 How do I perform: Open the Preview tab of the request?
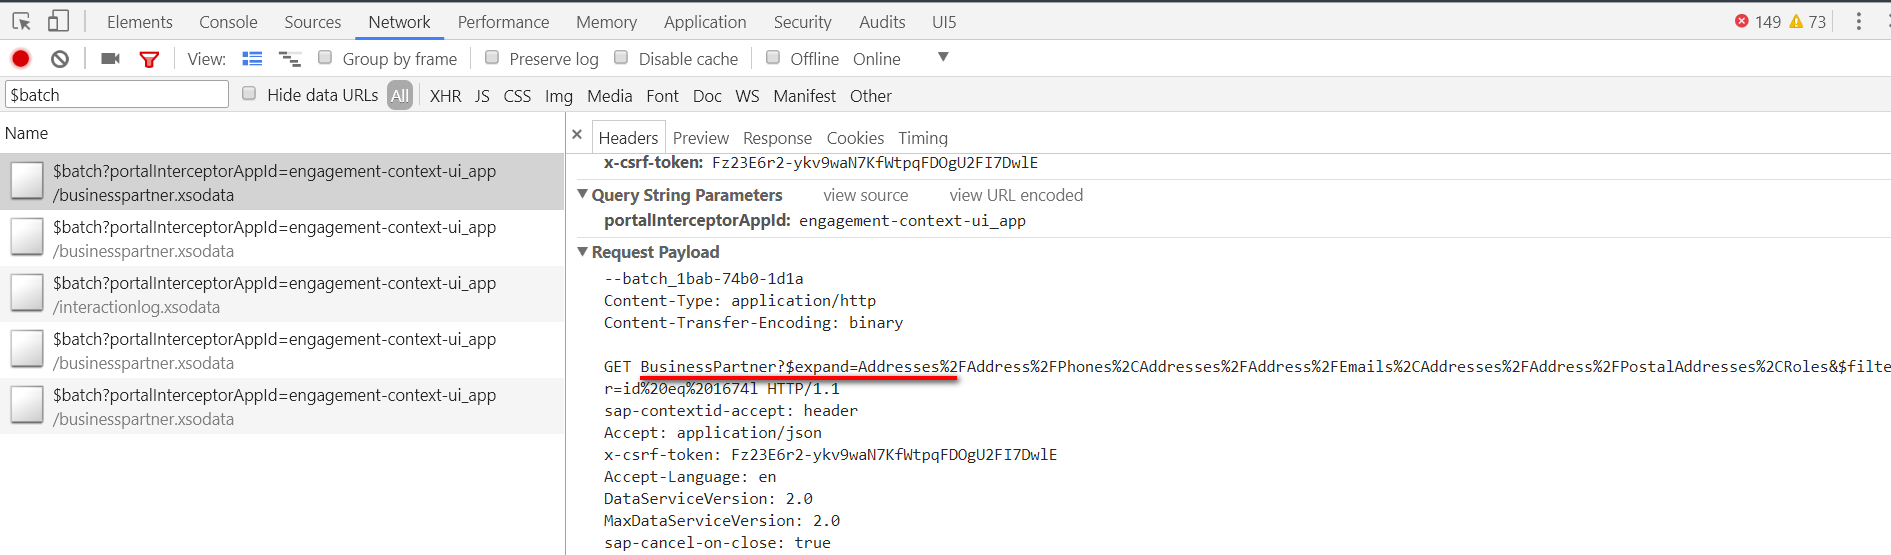click(x=701, y=138)
